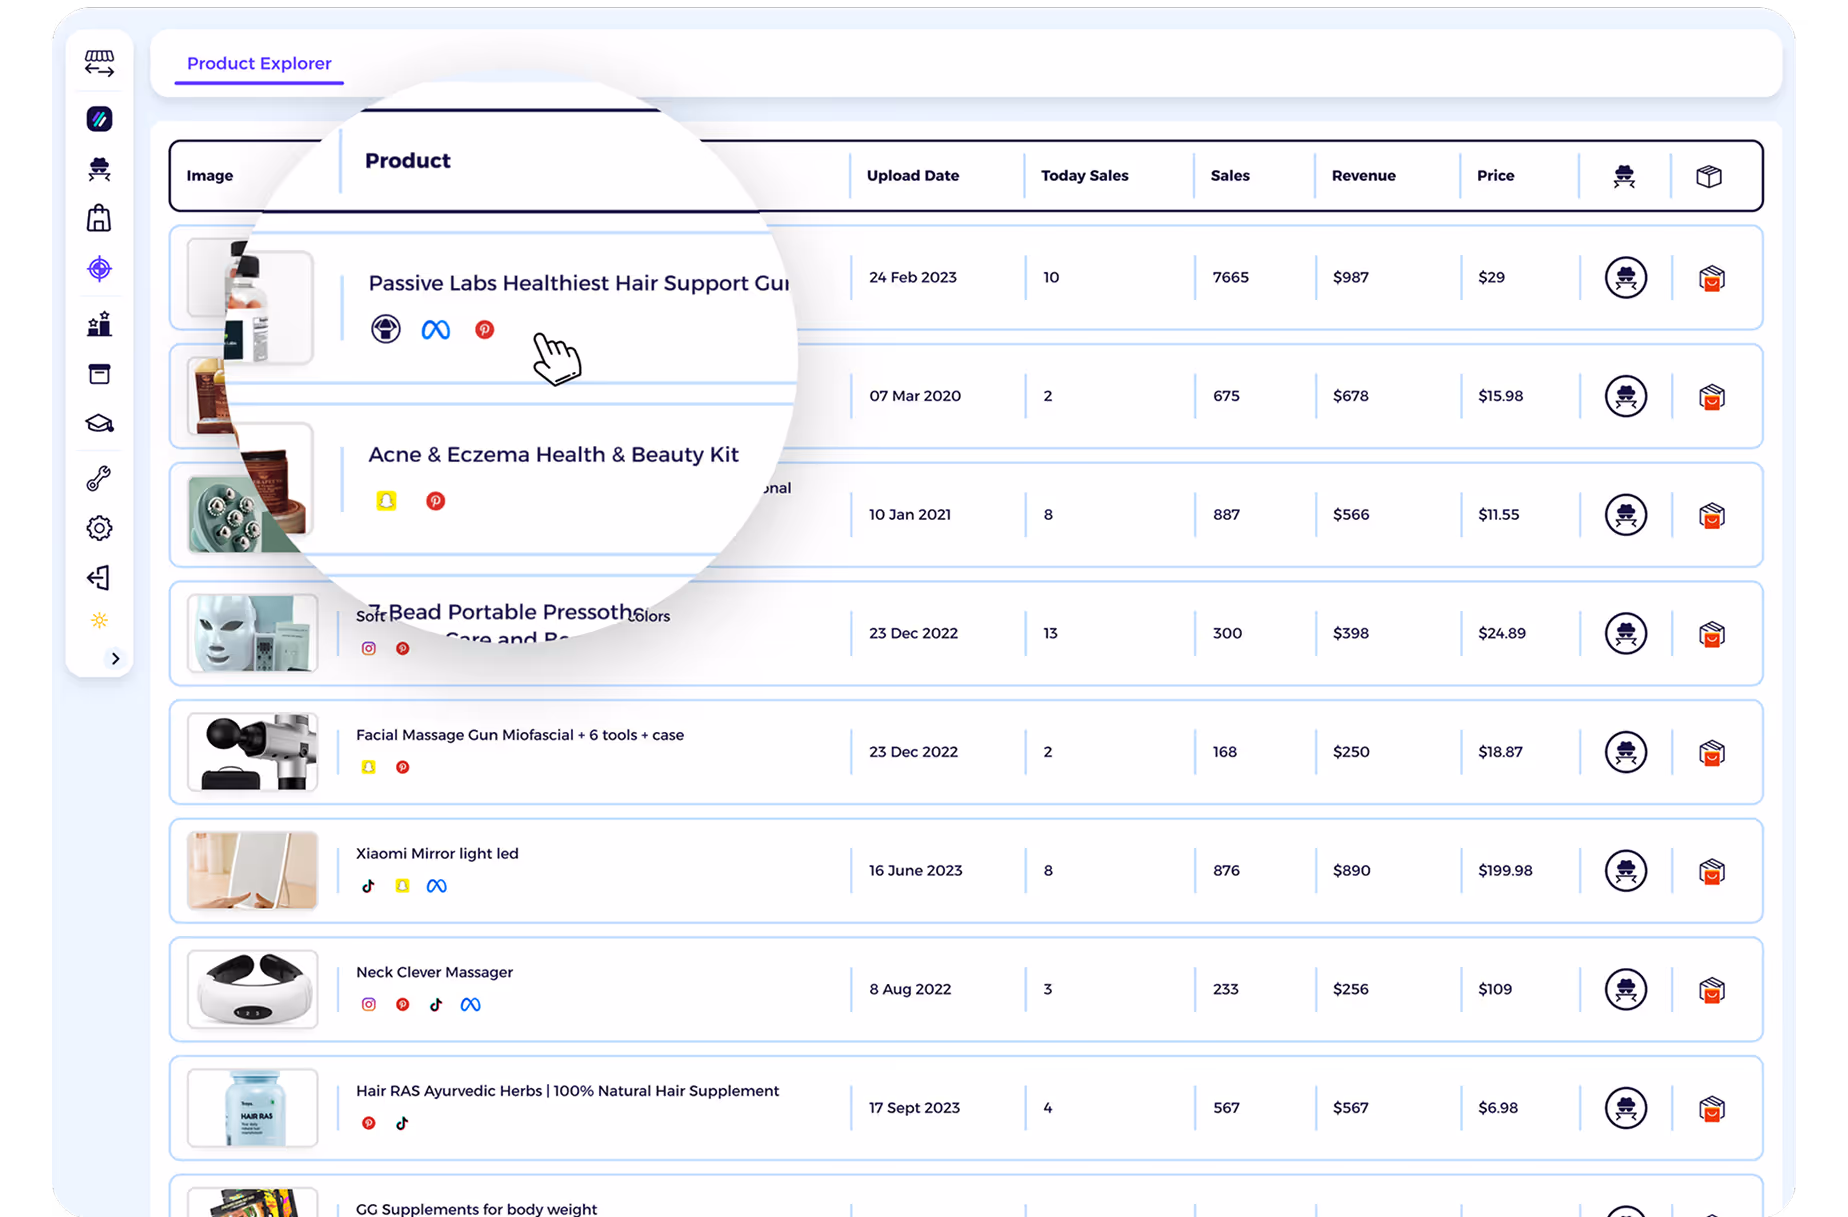Click Pinterest icon under Passive Labs product
The width and height of the screenshot is (1848, 1217).
485,330
